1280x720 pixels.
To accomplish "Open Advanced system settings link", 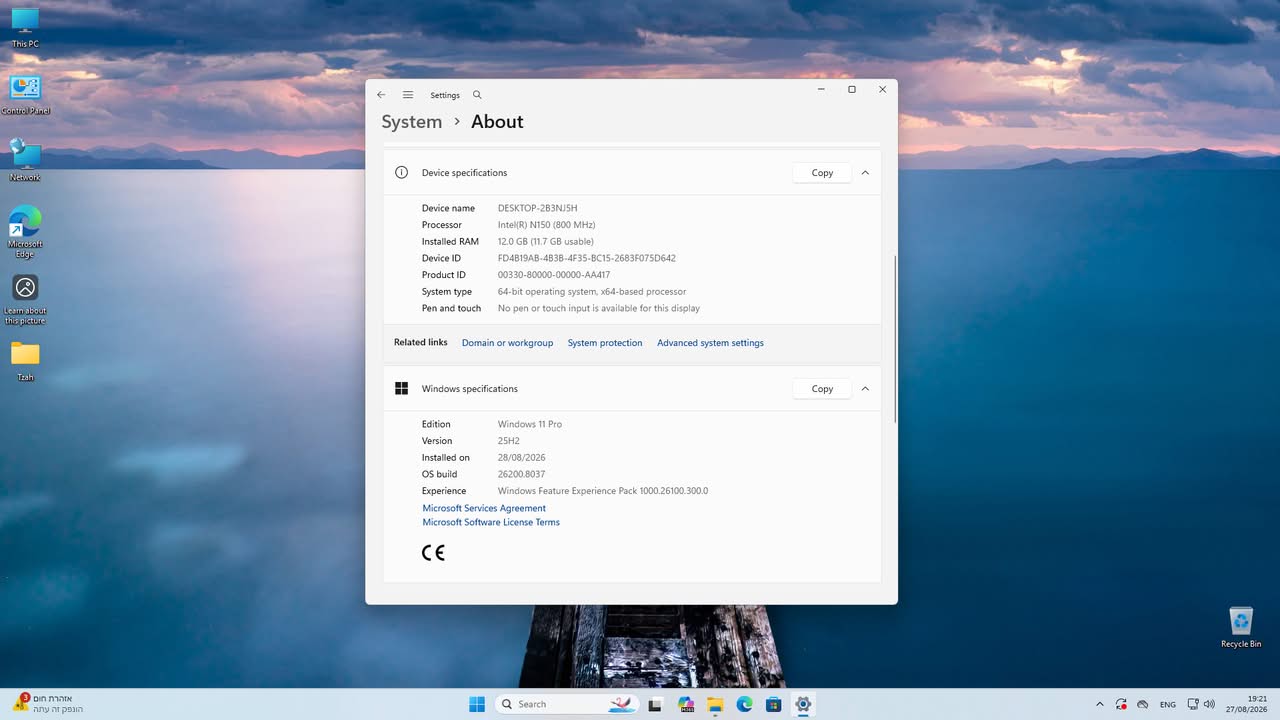I will pyautogui.click(x=710, y=343).
